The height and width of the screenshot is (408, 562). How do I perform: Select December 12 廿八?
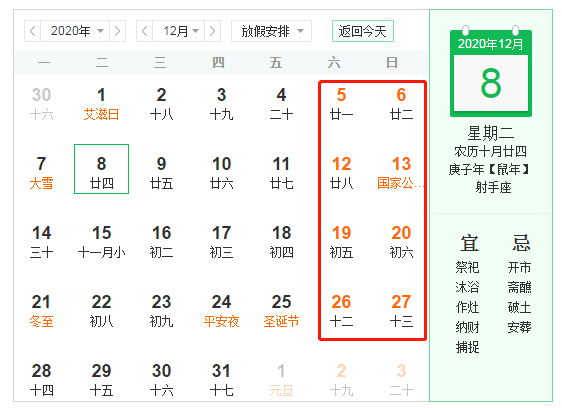pyautogui.click(x=341, y=172)
